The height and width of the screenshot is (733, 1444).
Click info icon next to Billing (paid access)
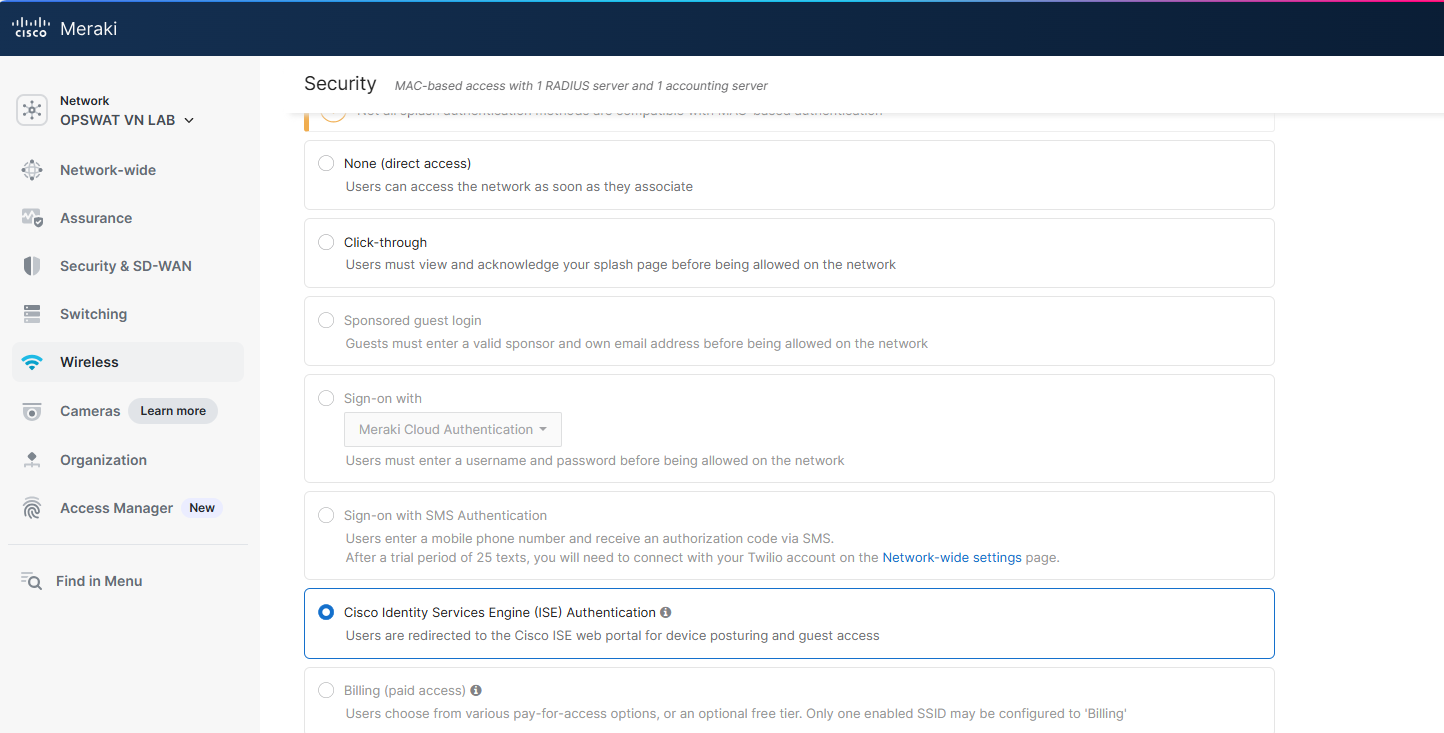point(476,690)
